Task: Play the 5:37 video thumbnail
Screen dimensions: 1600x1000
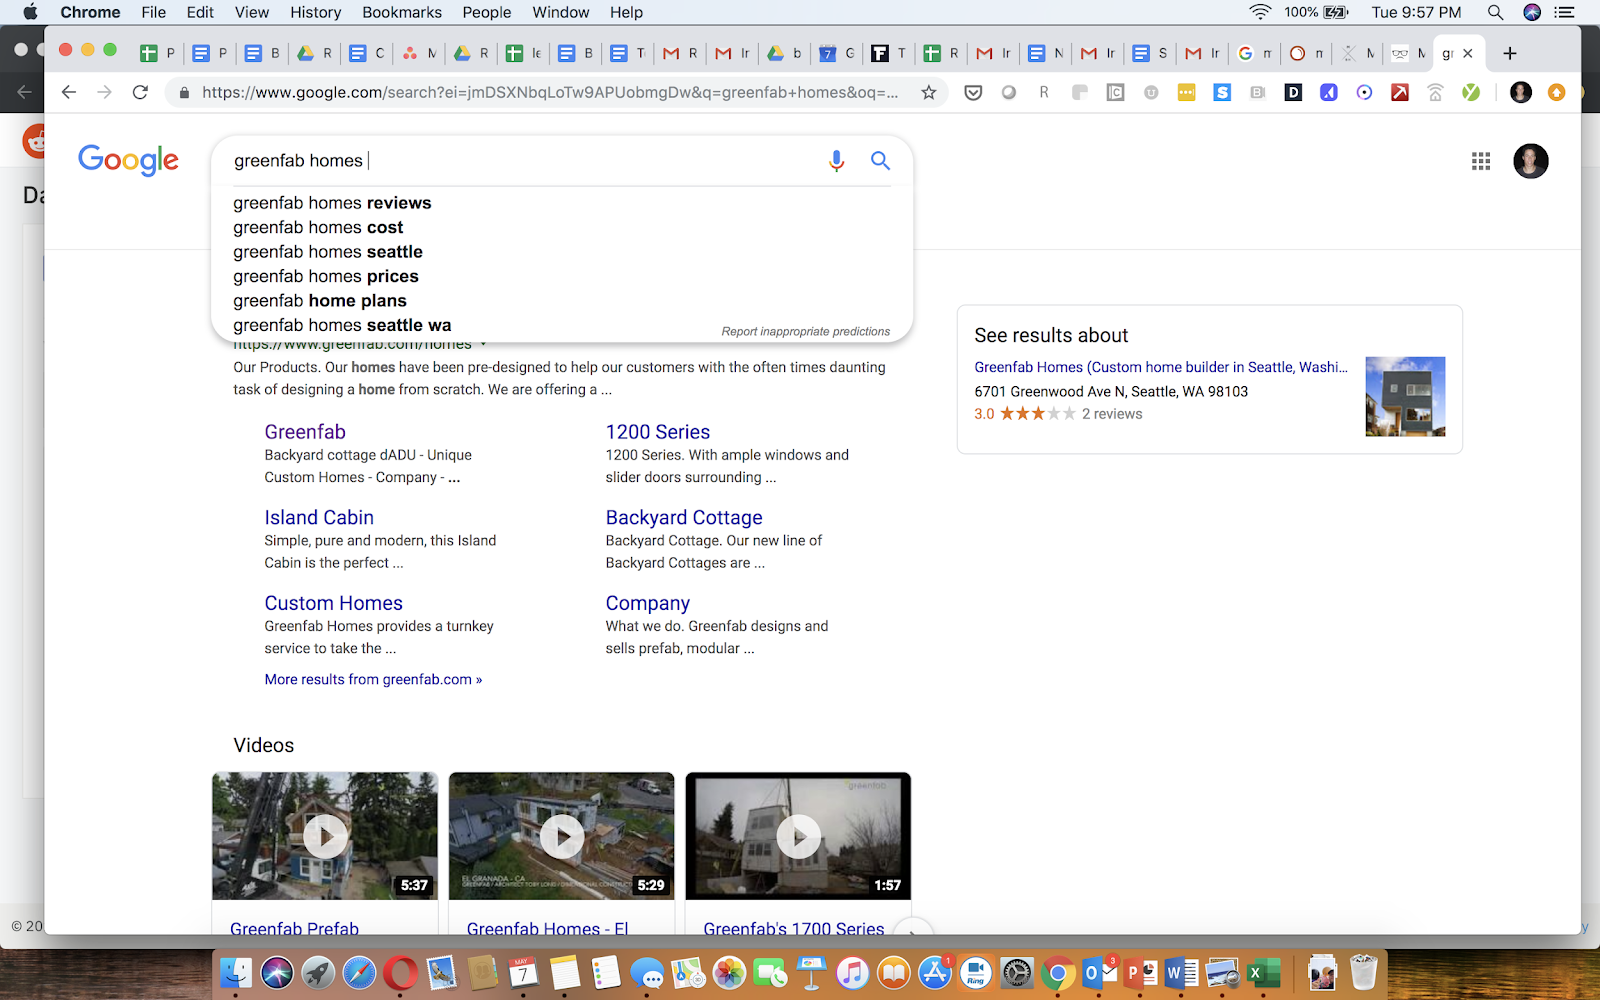Action: [x=325, y=836]
